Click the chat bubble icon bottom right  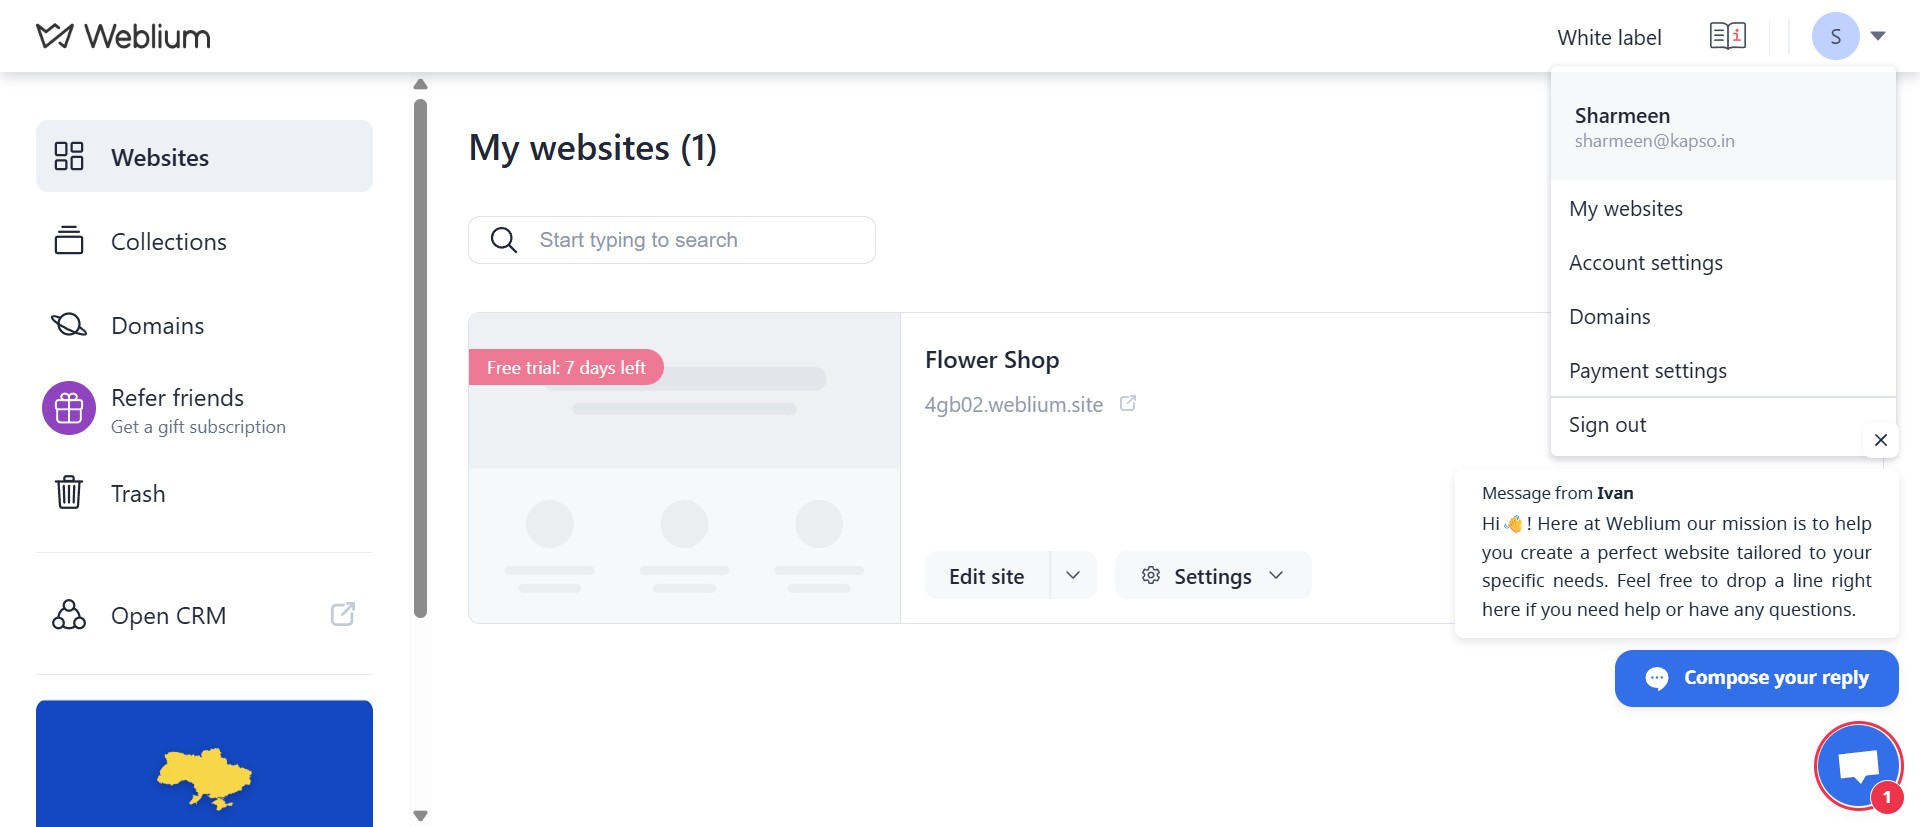[1858, 764]
